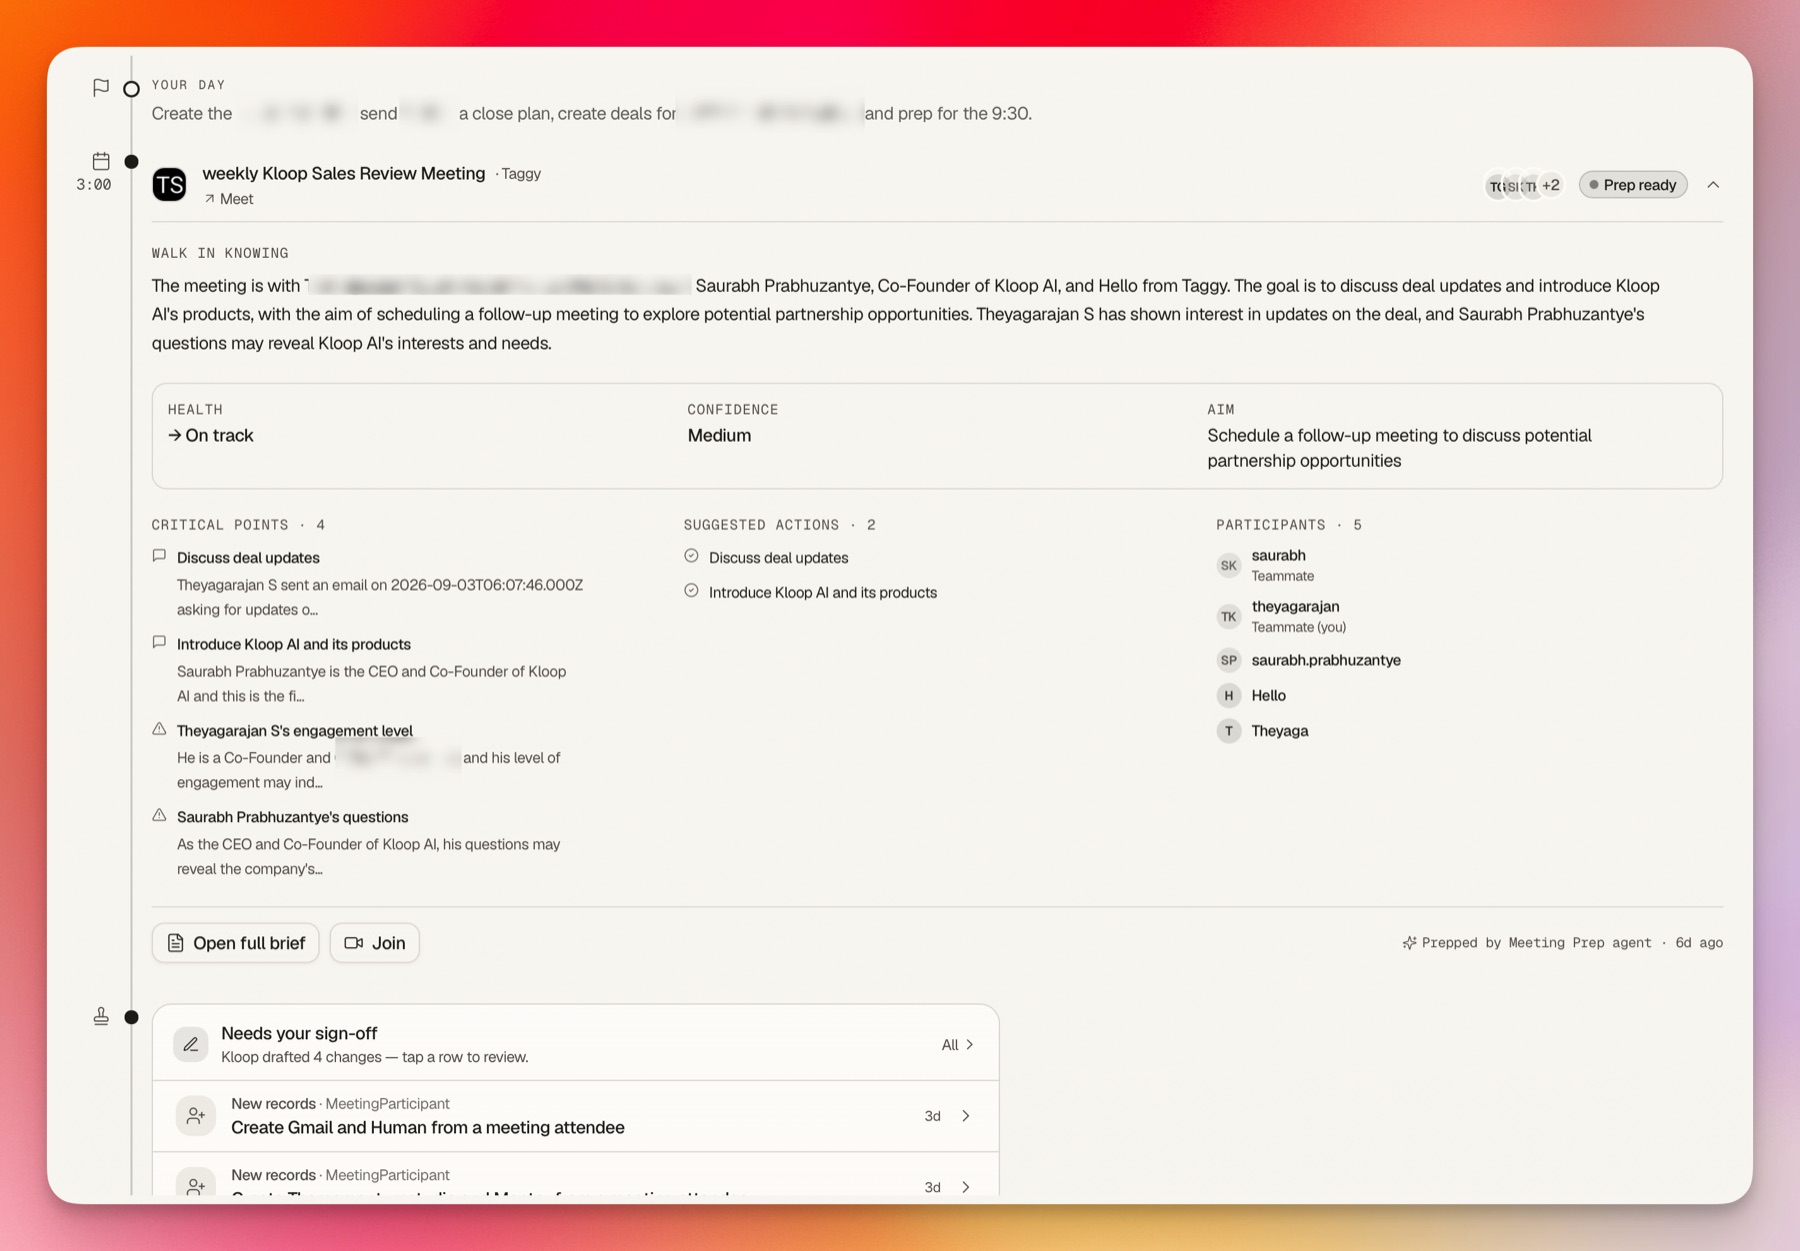This screenshot has width=1800, height=1251.
Task: Click Saurabh Prabhuzantye's questions critical point
Action: 293,817
